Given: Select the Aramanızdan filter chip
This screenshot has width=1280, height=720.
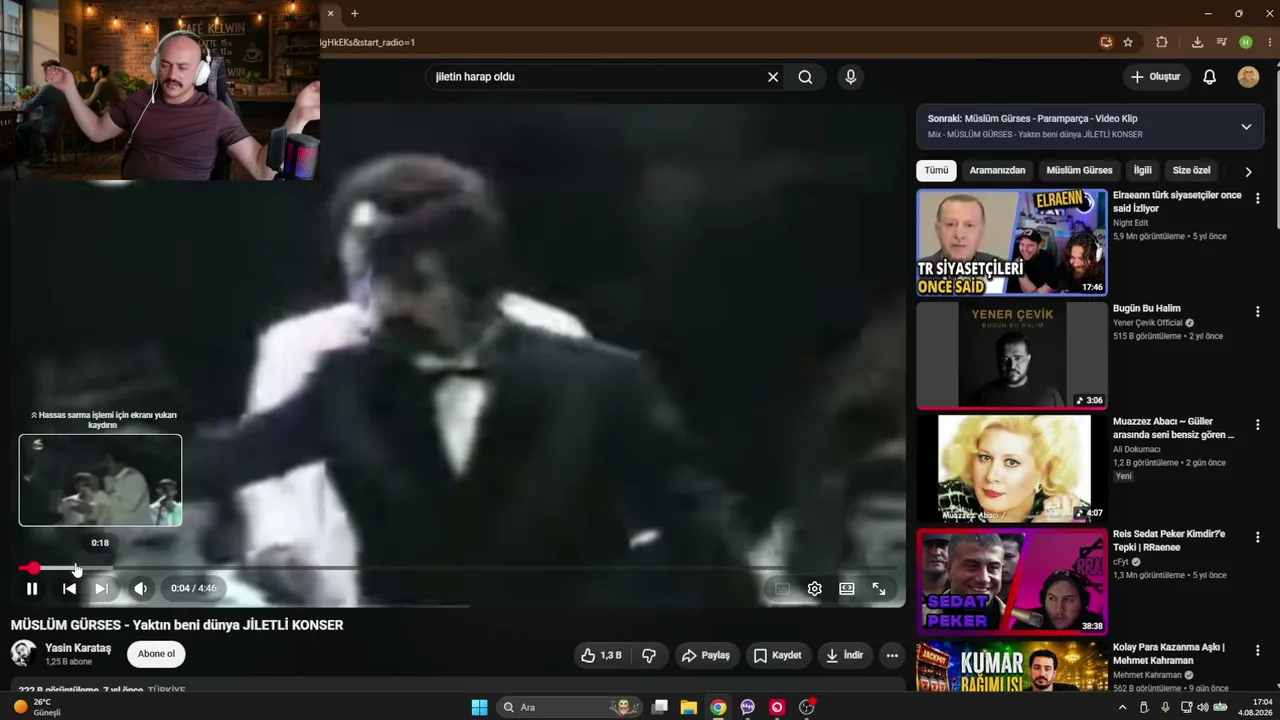Looking at the screenshot, I should 997,171.
